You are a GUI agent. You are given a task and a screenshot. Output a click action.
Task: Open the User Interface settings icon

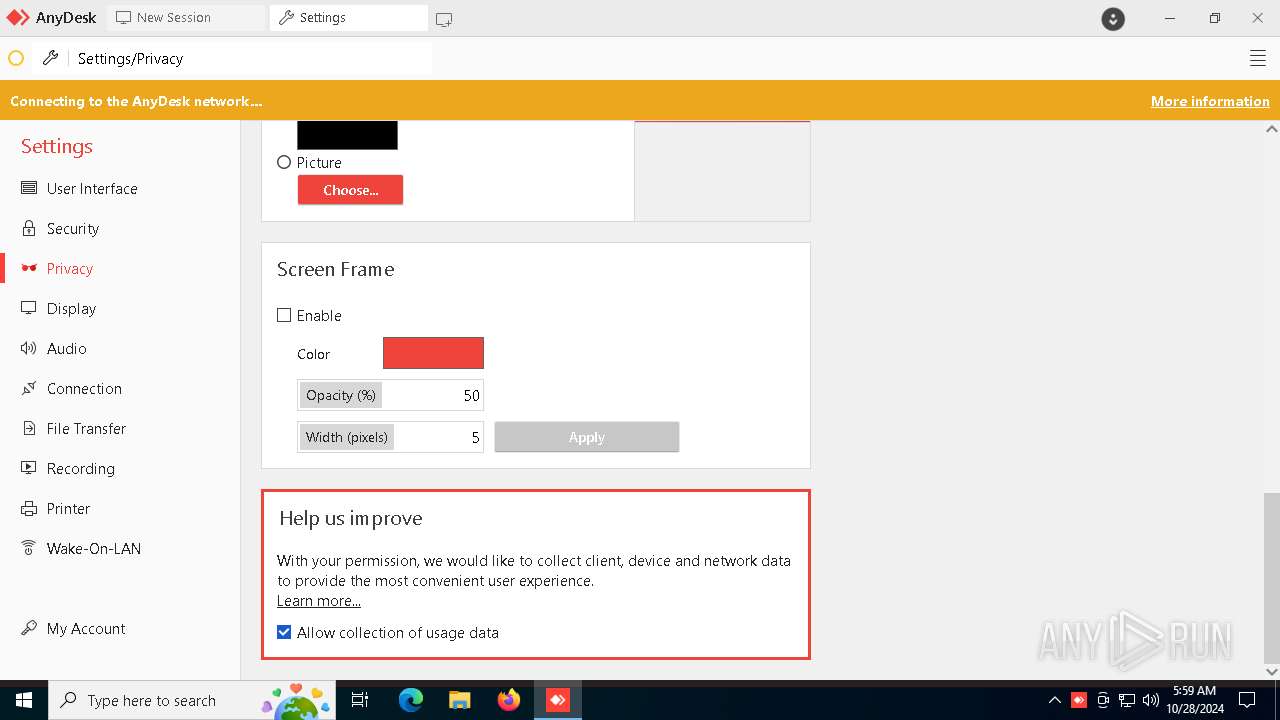(x=29, y=188)
